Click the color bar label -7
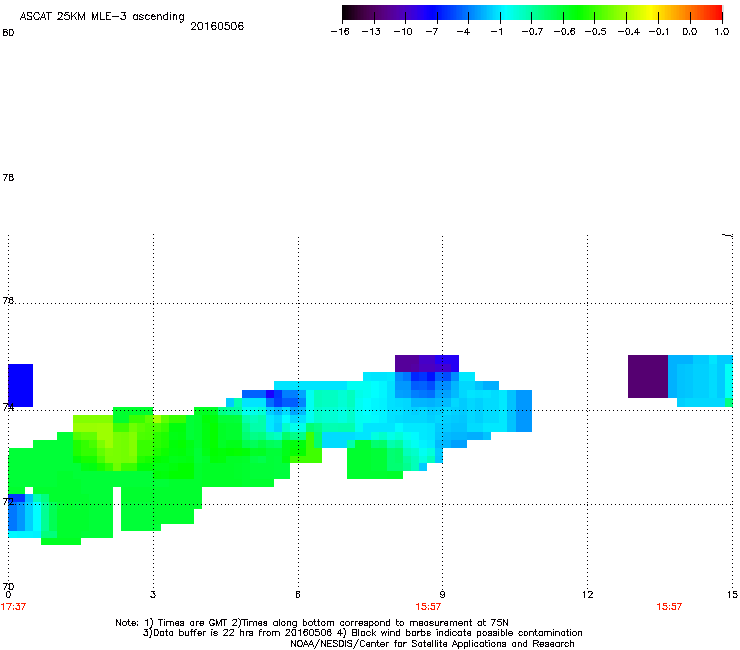This screenshot has height=650, width=740. pyautogui.click(x=431, y=32)
